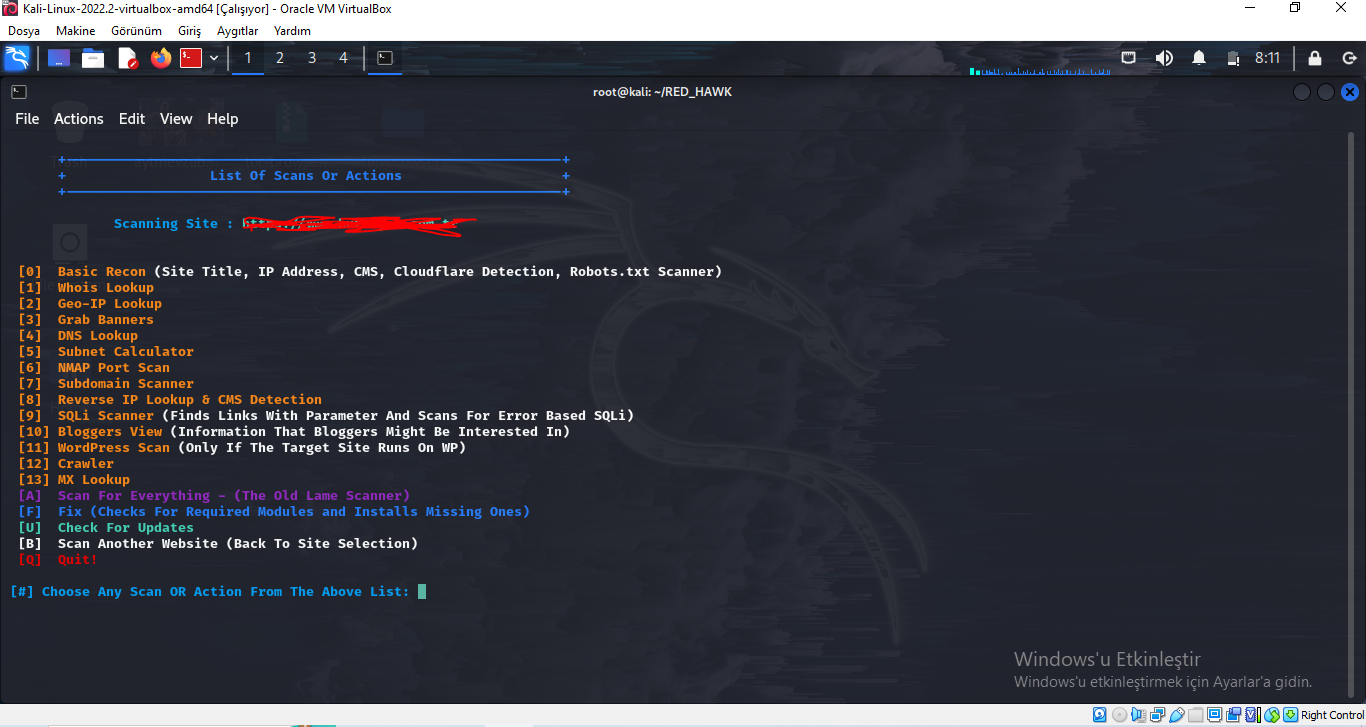The image size is (1366, 727).
Task: Switch to workspace 1
Action: [x=248, y=58]
